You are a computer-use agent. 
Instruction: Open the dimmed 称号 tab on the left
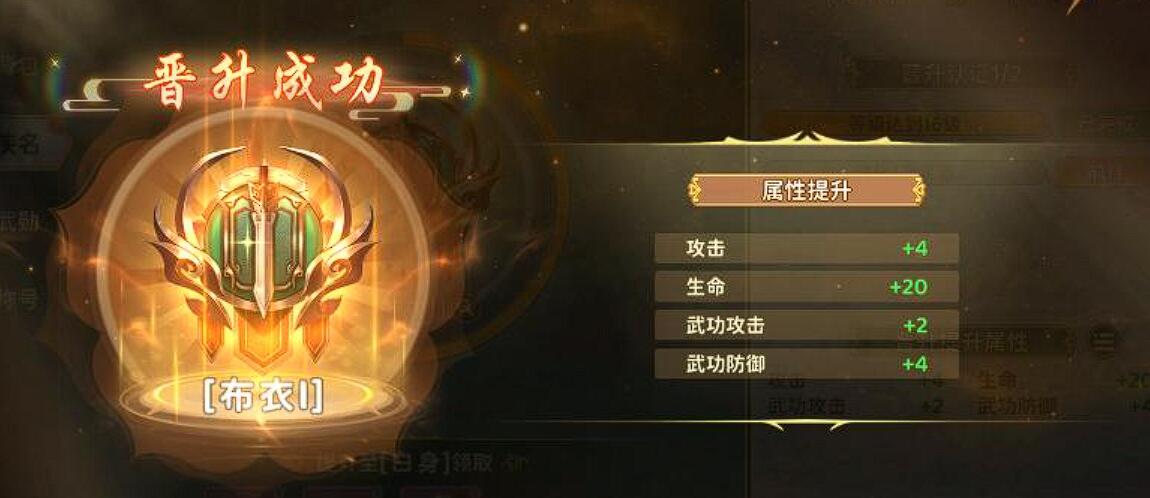19,299
